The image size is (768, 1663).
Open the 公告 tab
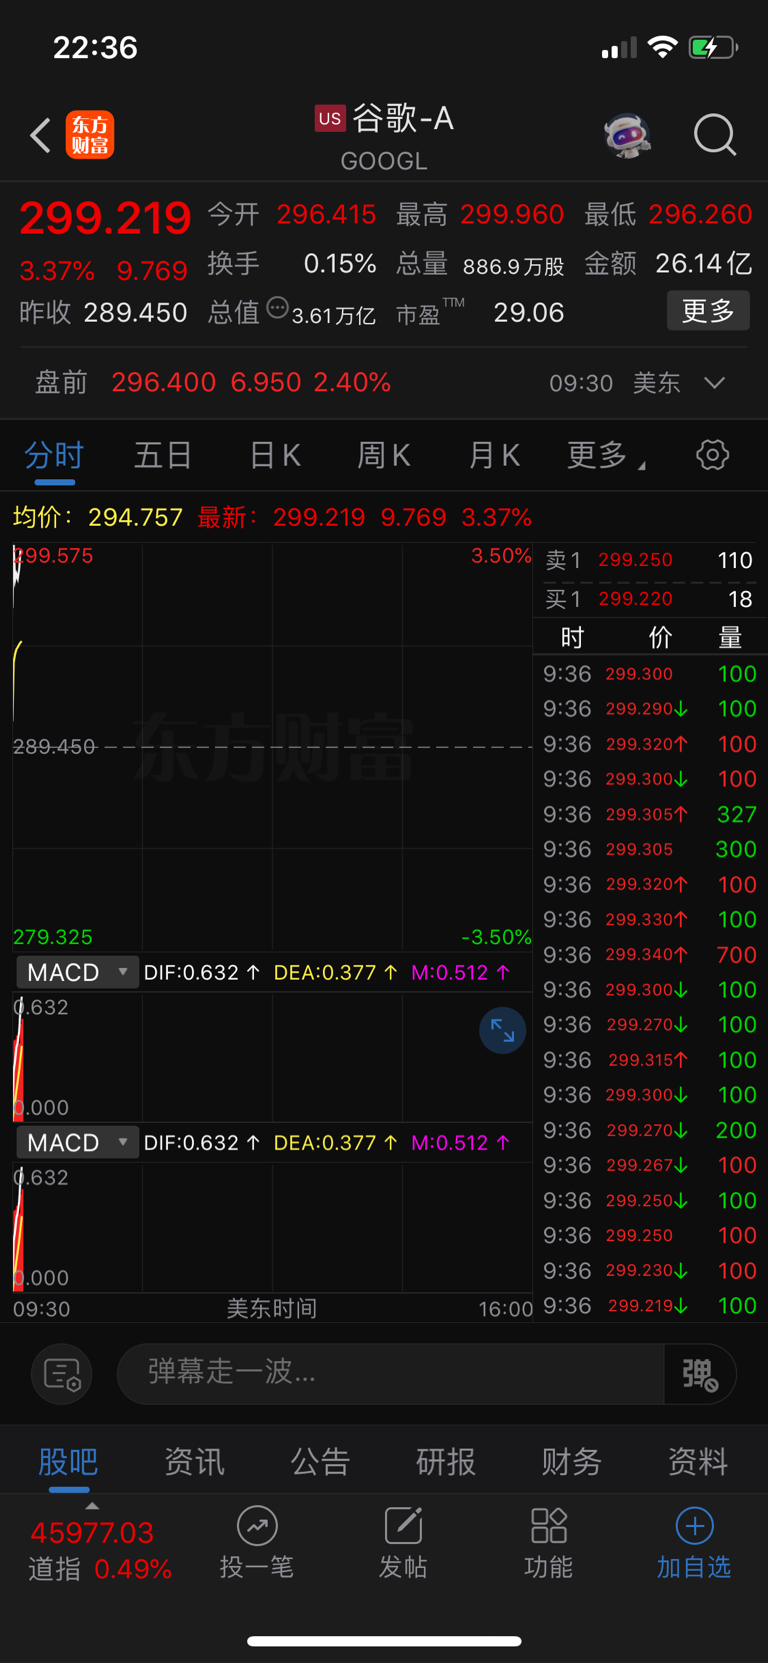(320, 1462)
